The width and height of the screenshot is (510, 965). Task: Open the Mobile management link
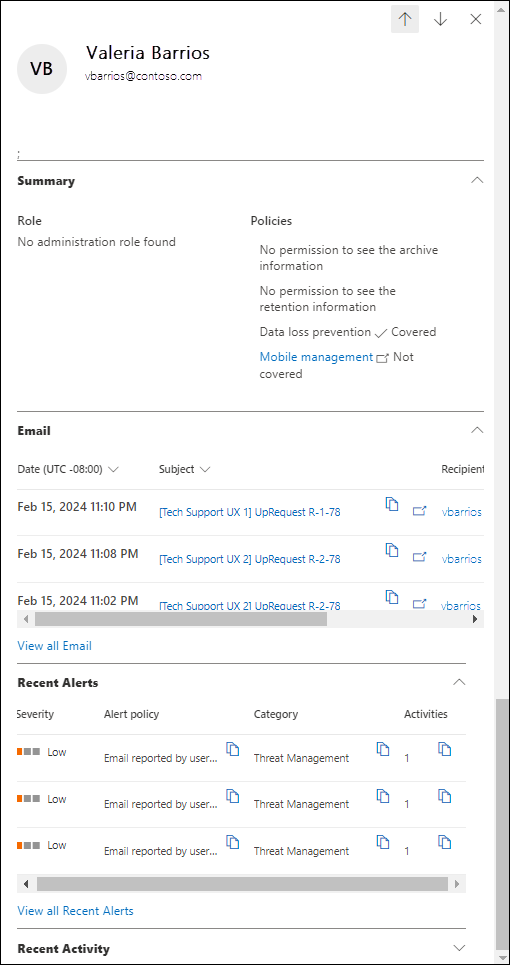(316, 357)
